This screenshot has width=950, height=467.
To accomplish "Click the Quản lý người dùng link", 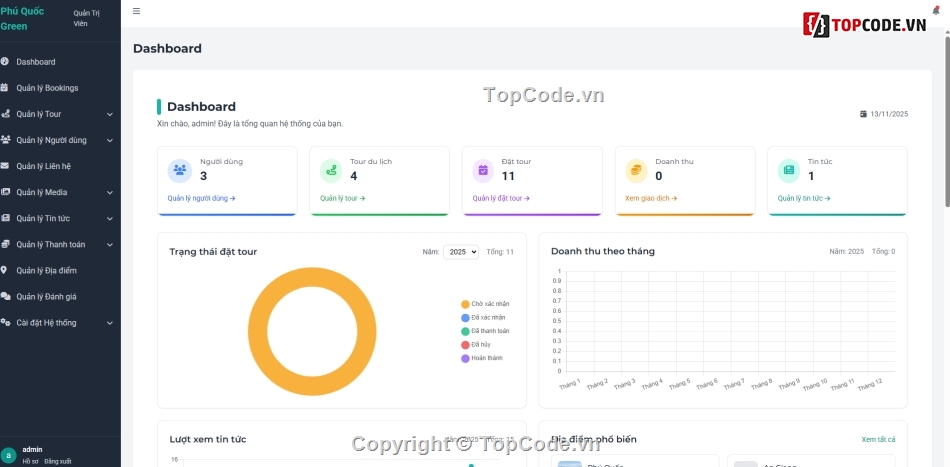I will 201,198.
